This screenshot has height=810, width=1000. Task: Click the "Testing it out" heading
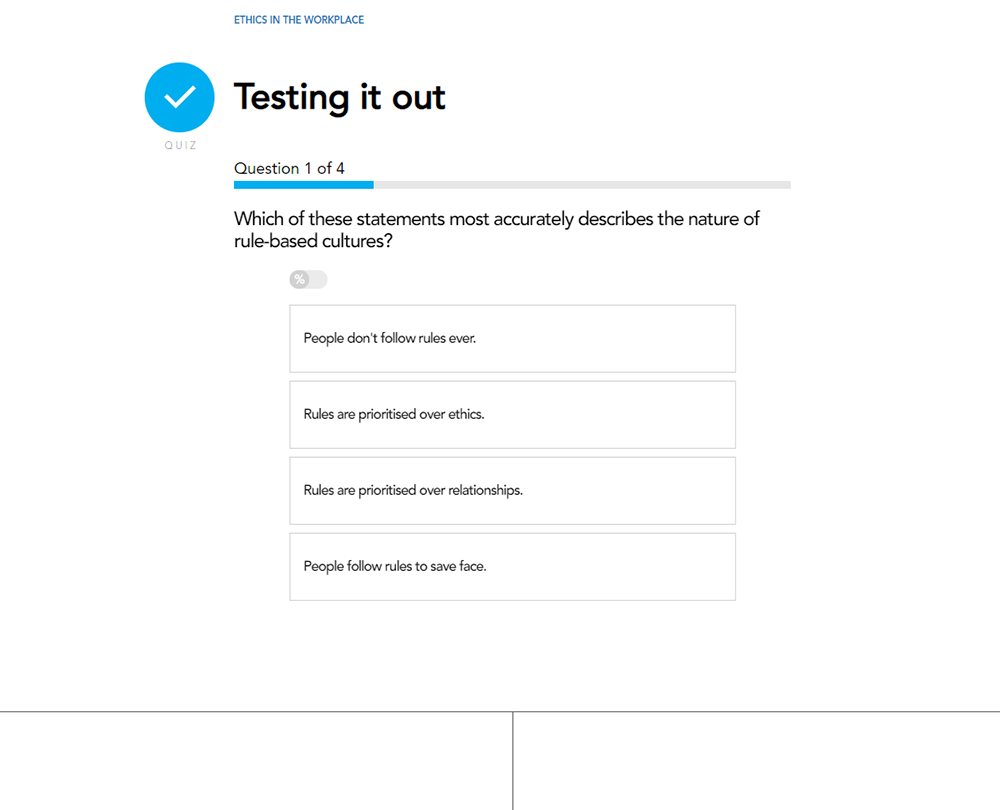[339, 97]
